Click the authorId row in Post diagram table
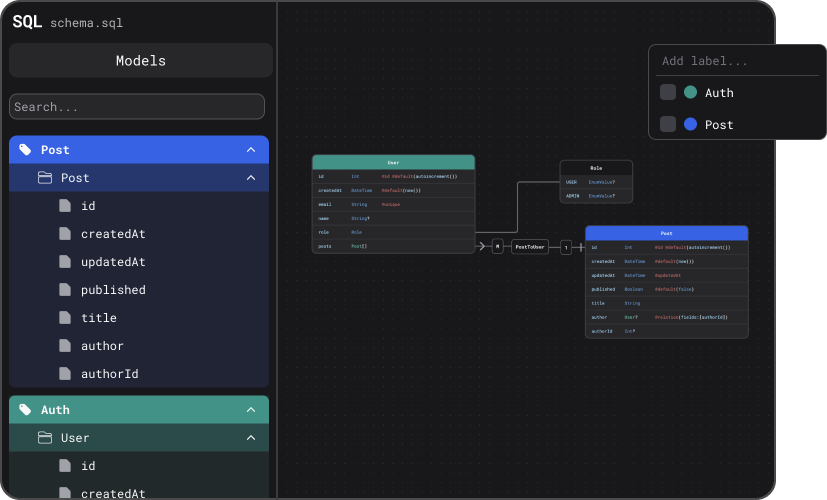 tap(667, 331)
